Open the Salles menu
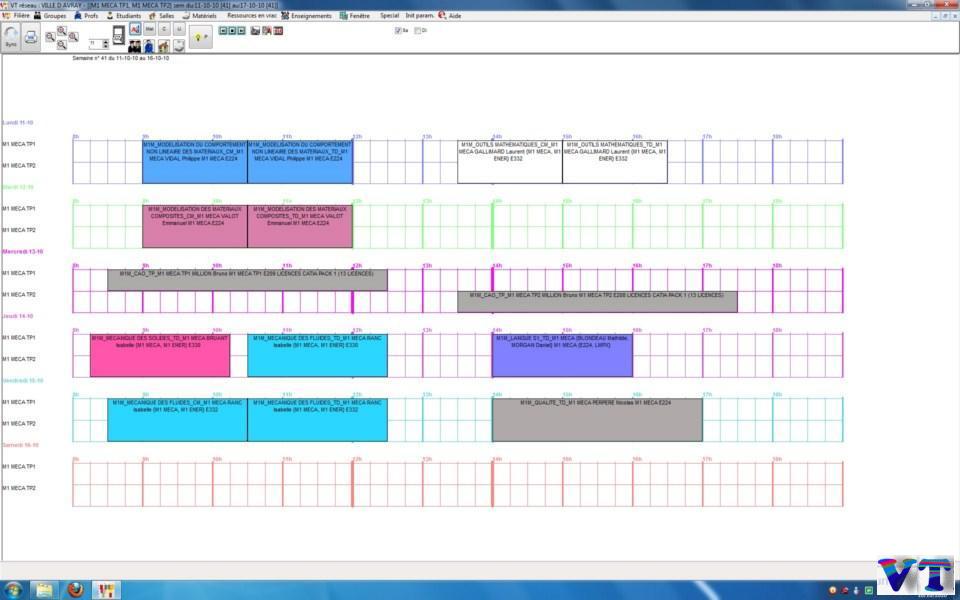 coord(161,16)
